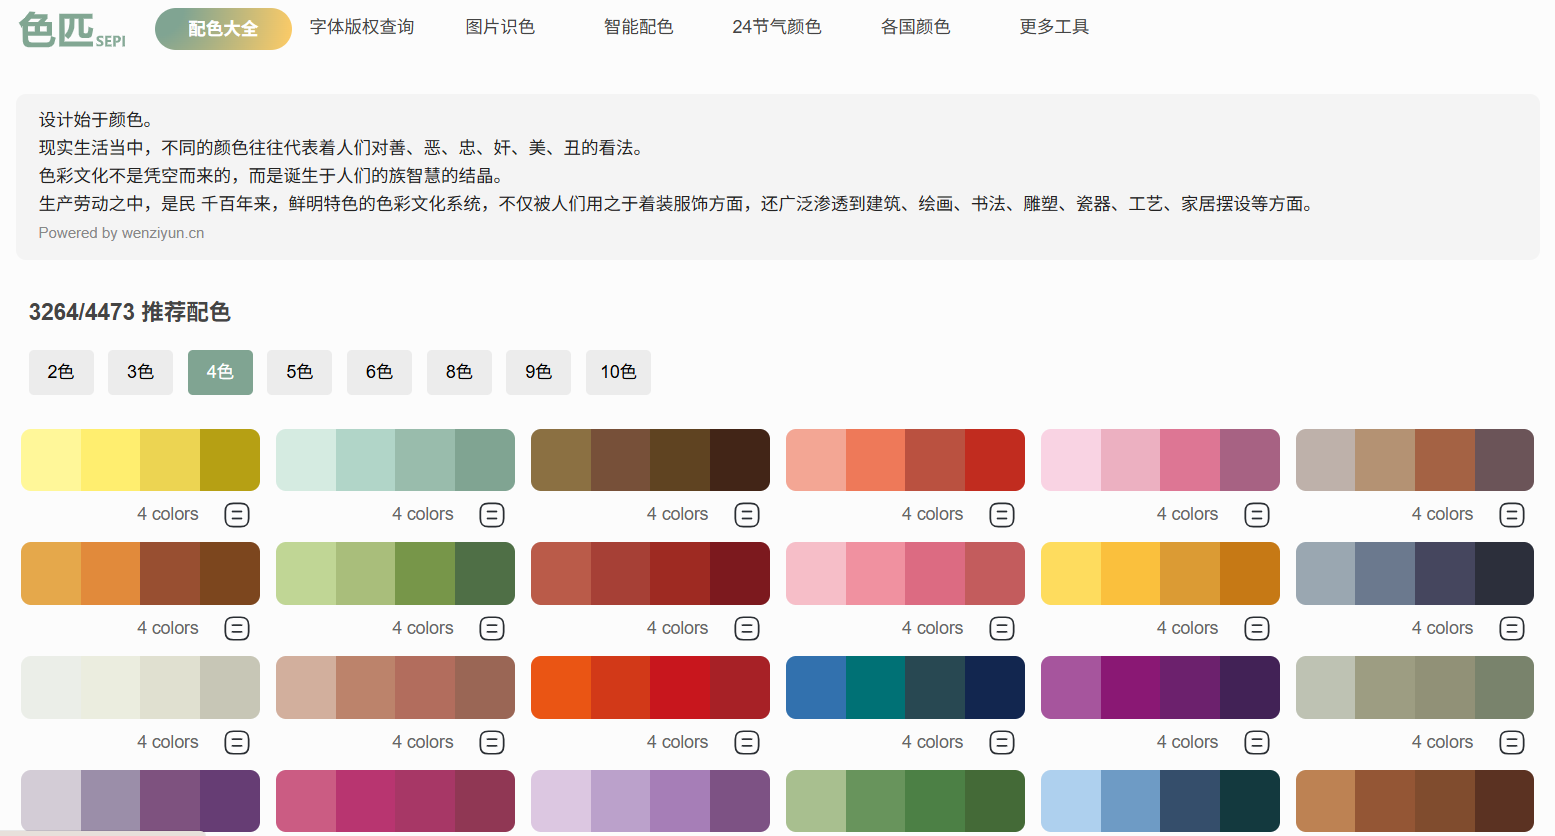This screenshot has width=1555, height=836.
Task: Select the 配色大全 tab
Action: pos(223,29)
